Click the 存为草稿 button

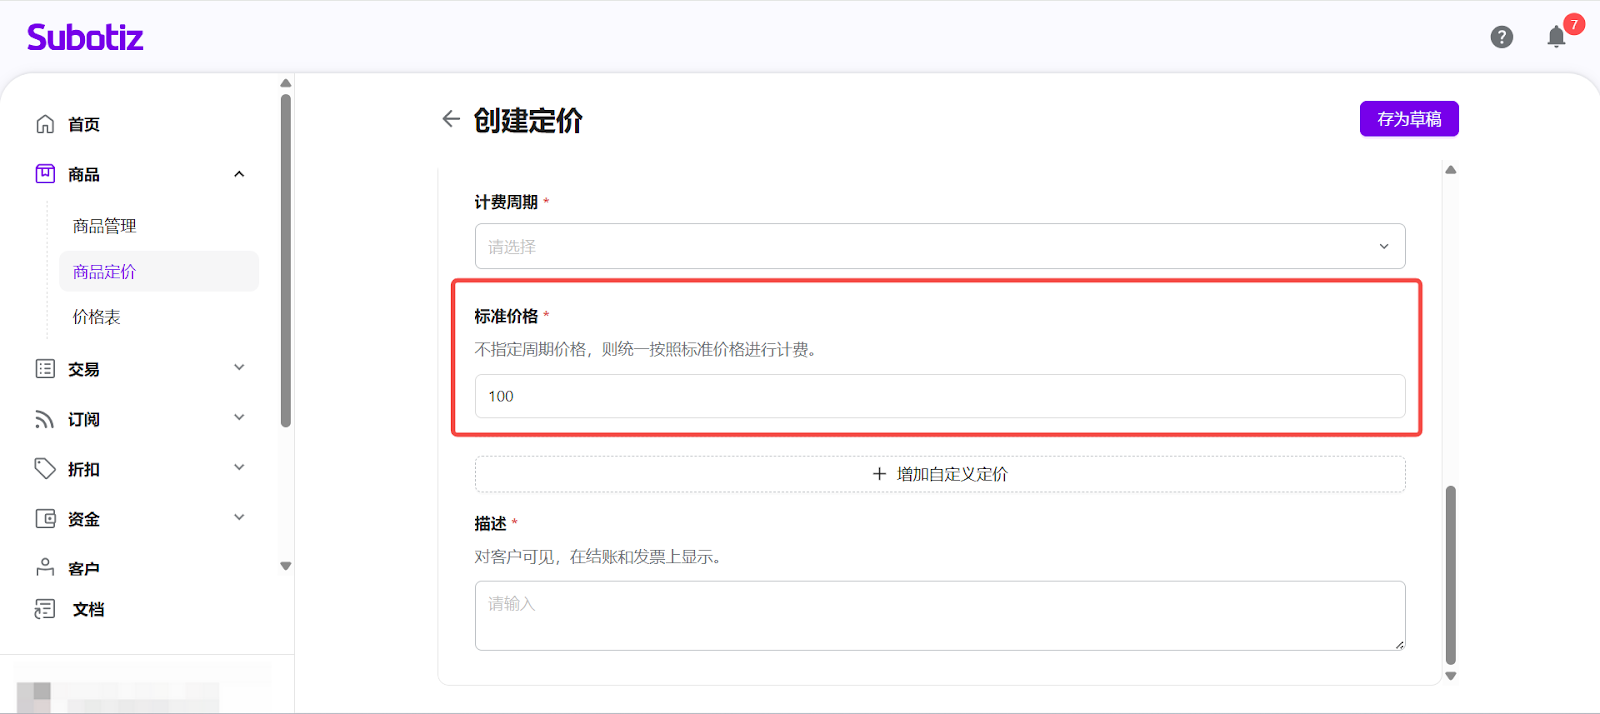click(x=1408, y=119)
